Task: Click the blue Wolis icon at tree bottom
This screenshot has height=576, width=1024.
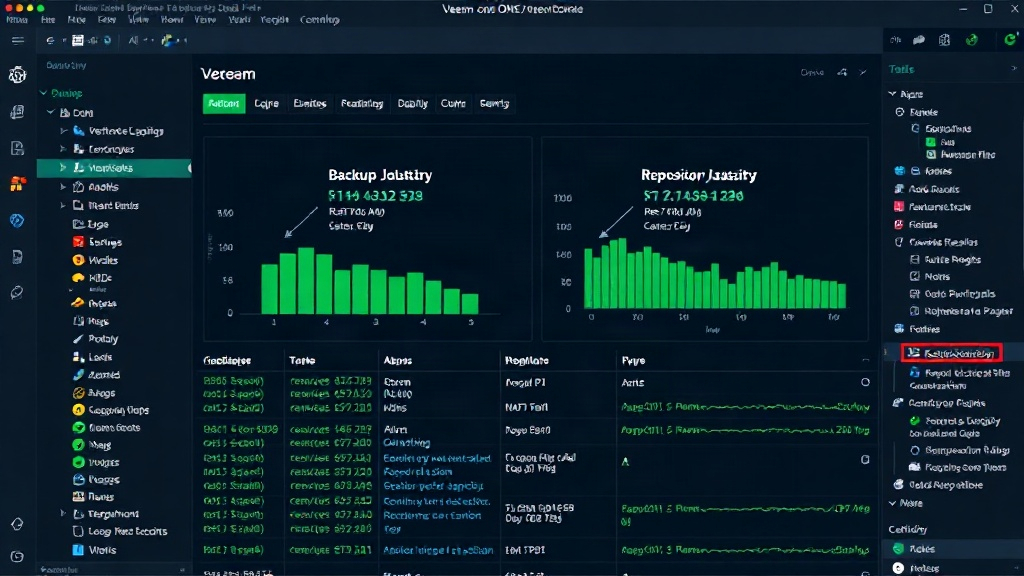Action: [78, 550]
